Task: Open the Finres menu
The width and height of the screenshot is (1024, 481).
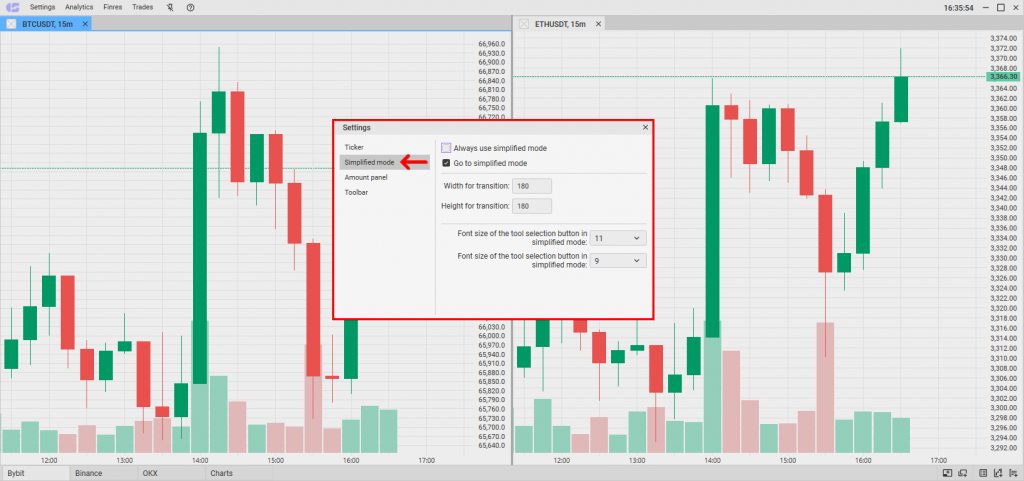Action: (113, 7)
